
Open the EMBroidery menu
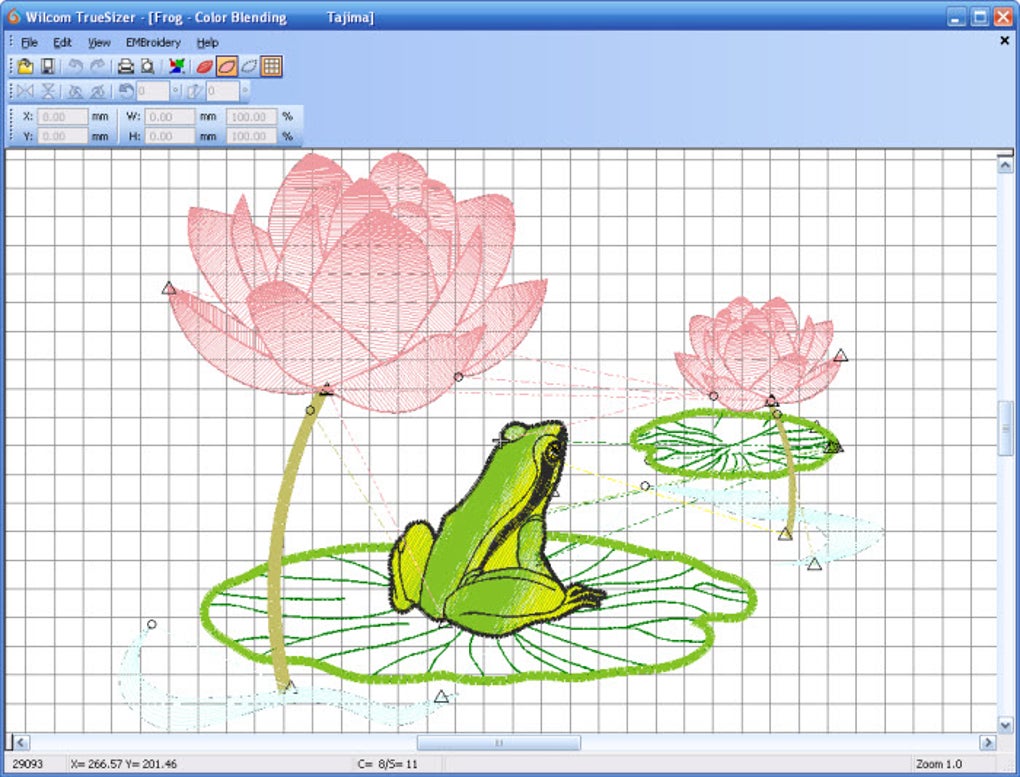pos(152,42)
